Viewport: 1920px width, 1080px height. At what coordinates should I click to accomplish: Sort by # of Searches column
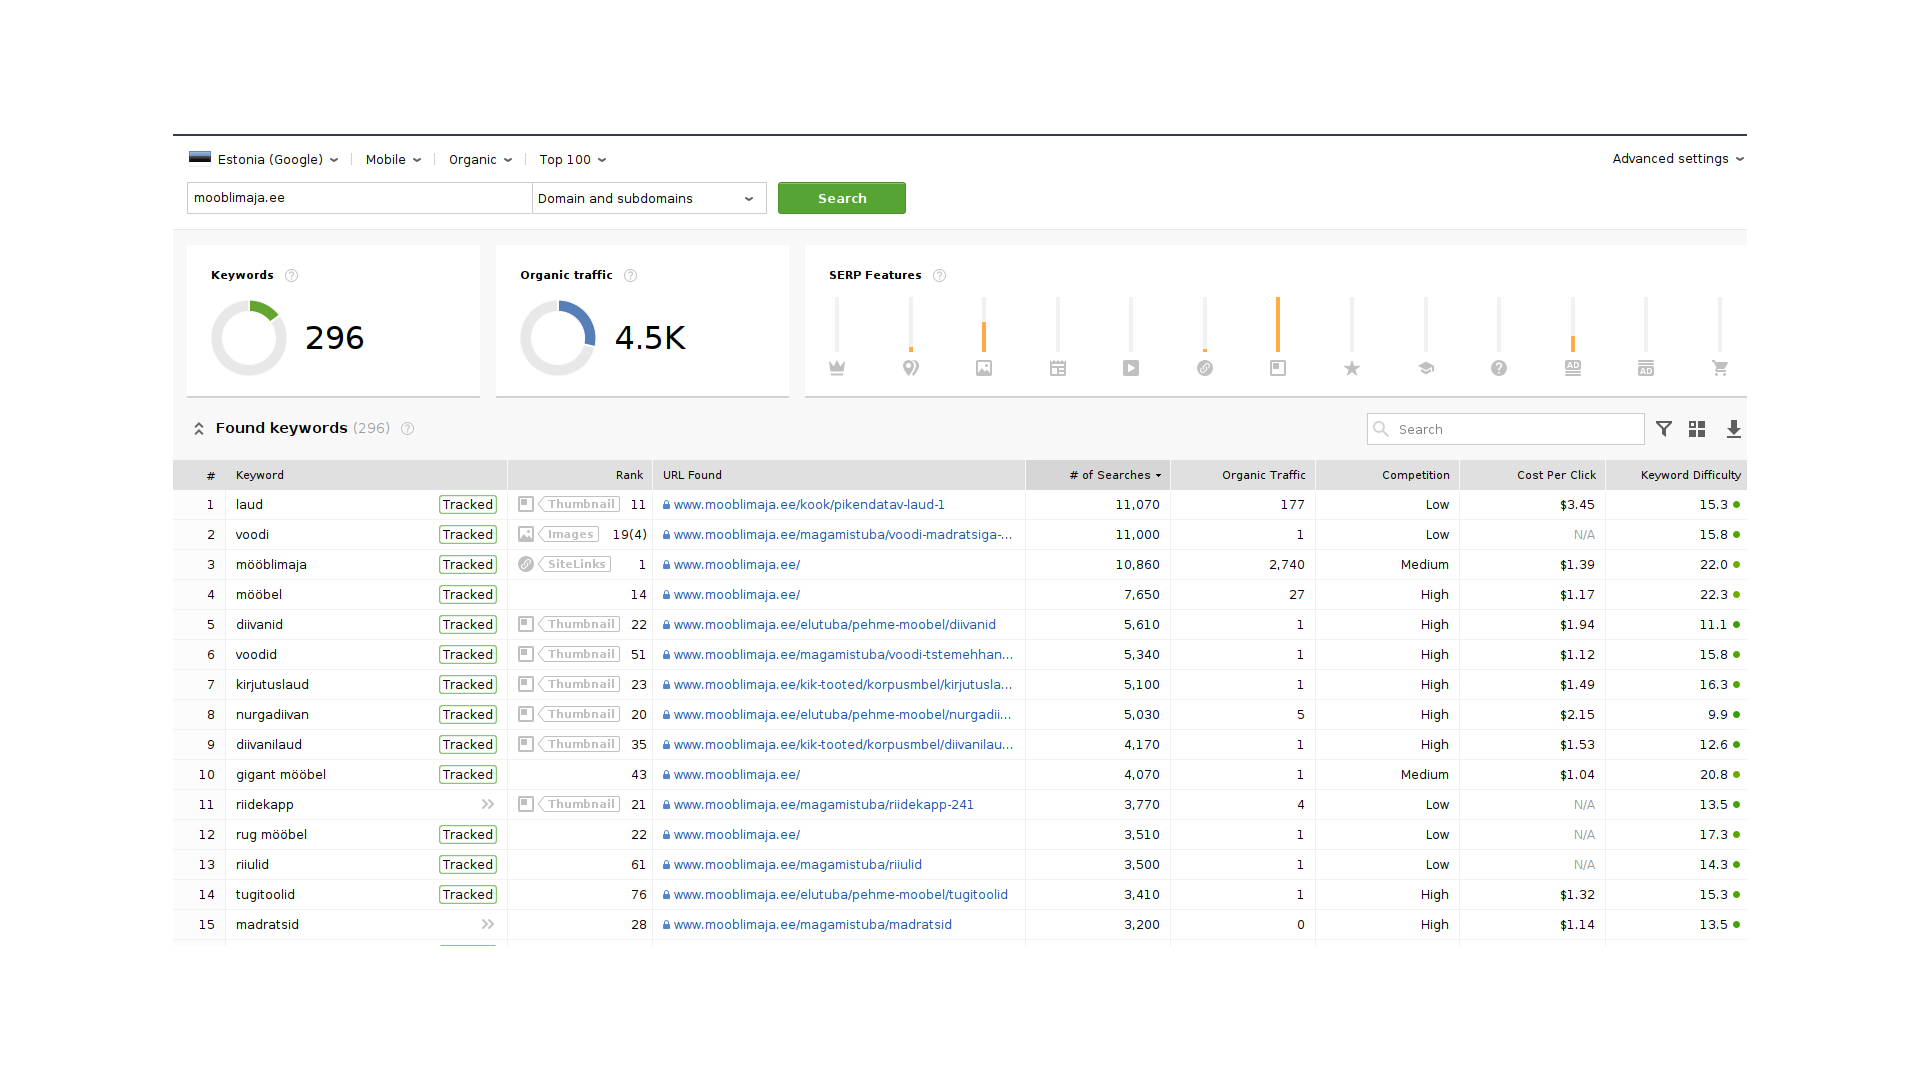1115,475
